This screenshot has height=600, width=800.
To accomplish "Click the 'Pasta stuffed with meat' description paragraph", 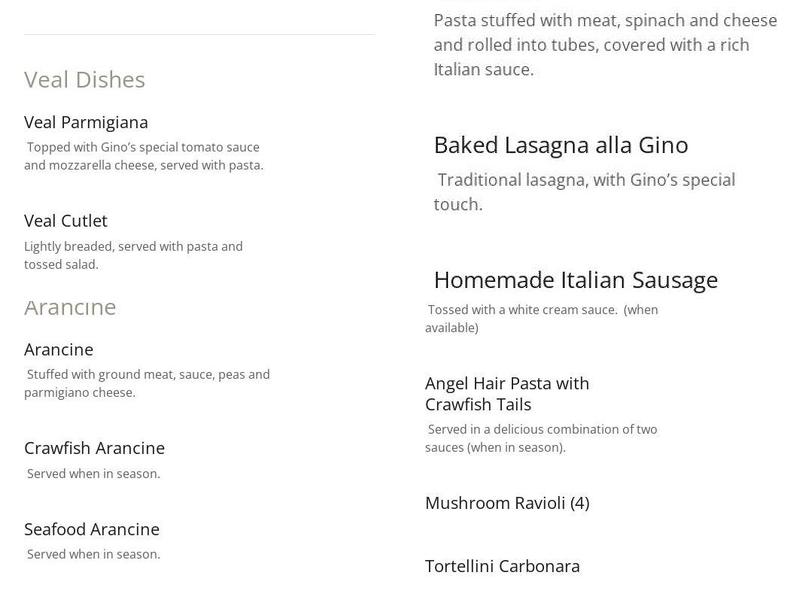I will click(605, 45).
